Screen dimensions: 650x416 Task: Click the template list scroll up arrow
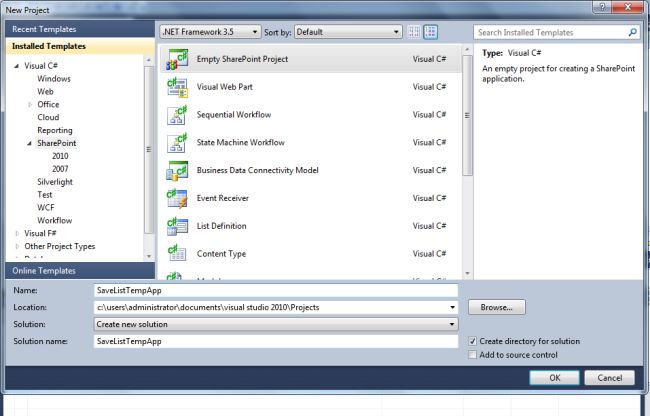tap(467, 50)
